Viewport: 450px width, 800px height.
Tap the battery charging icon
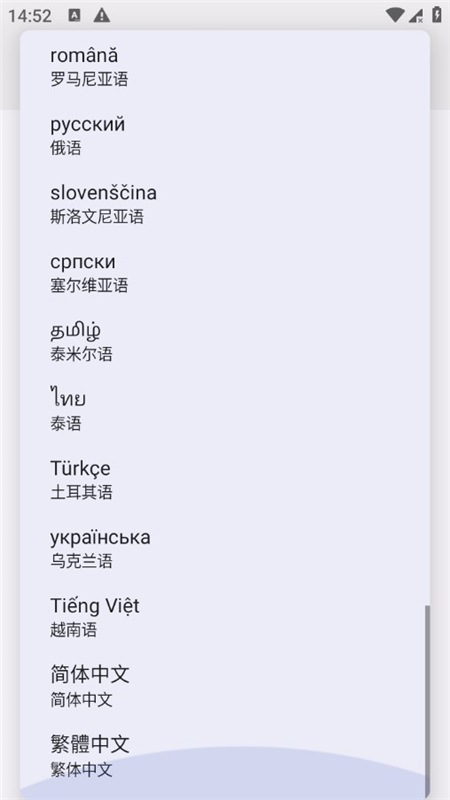[437, 15]
